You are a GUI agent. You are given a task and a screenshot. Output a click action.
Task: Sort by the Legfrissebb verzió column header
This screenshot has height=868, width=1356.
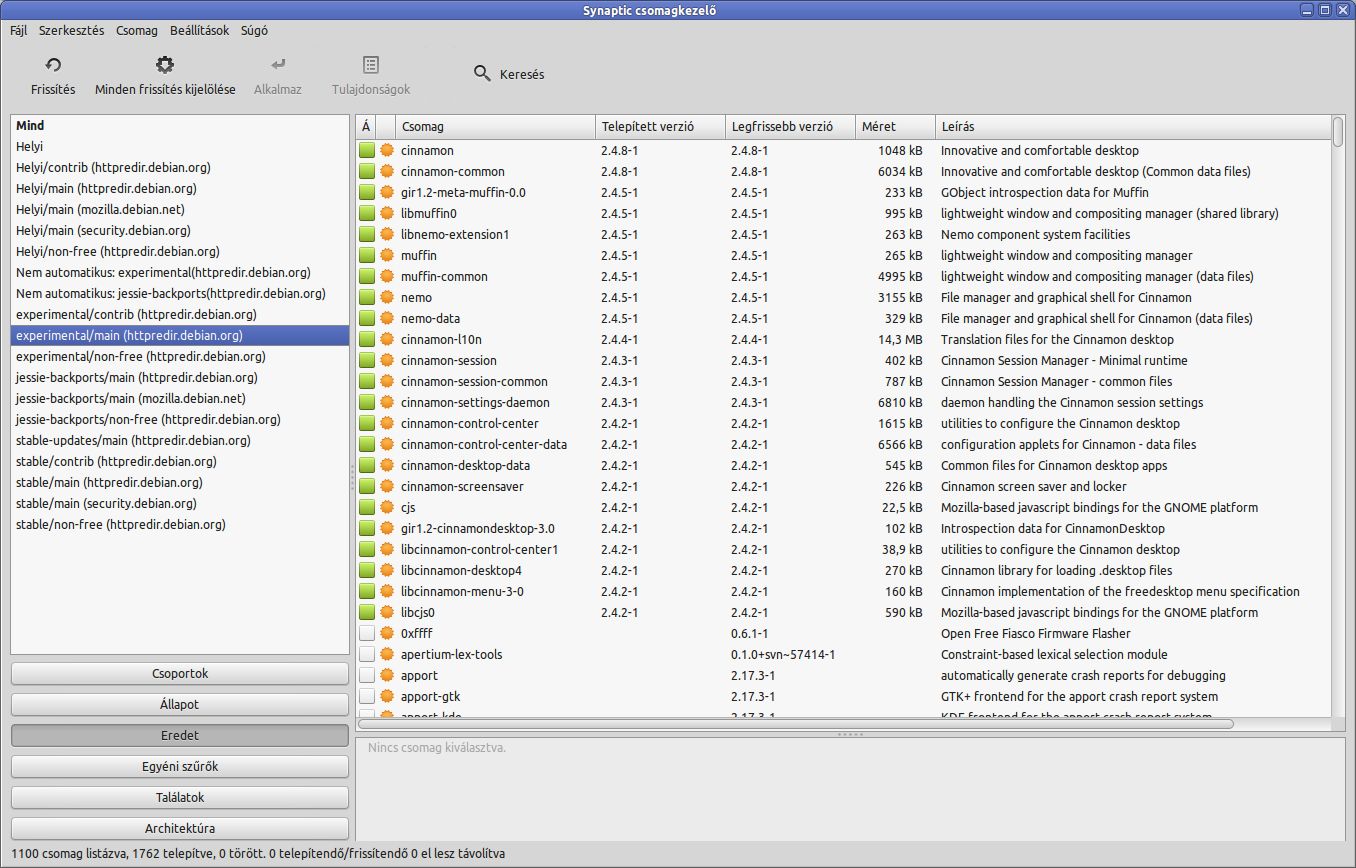tap(791, 127)
